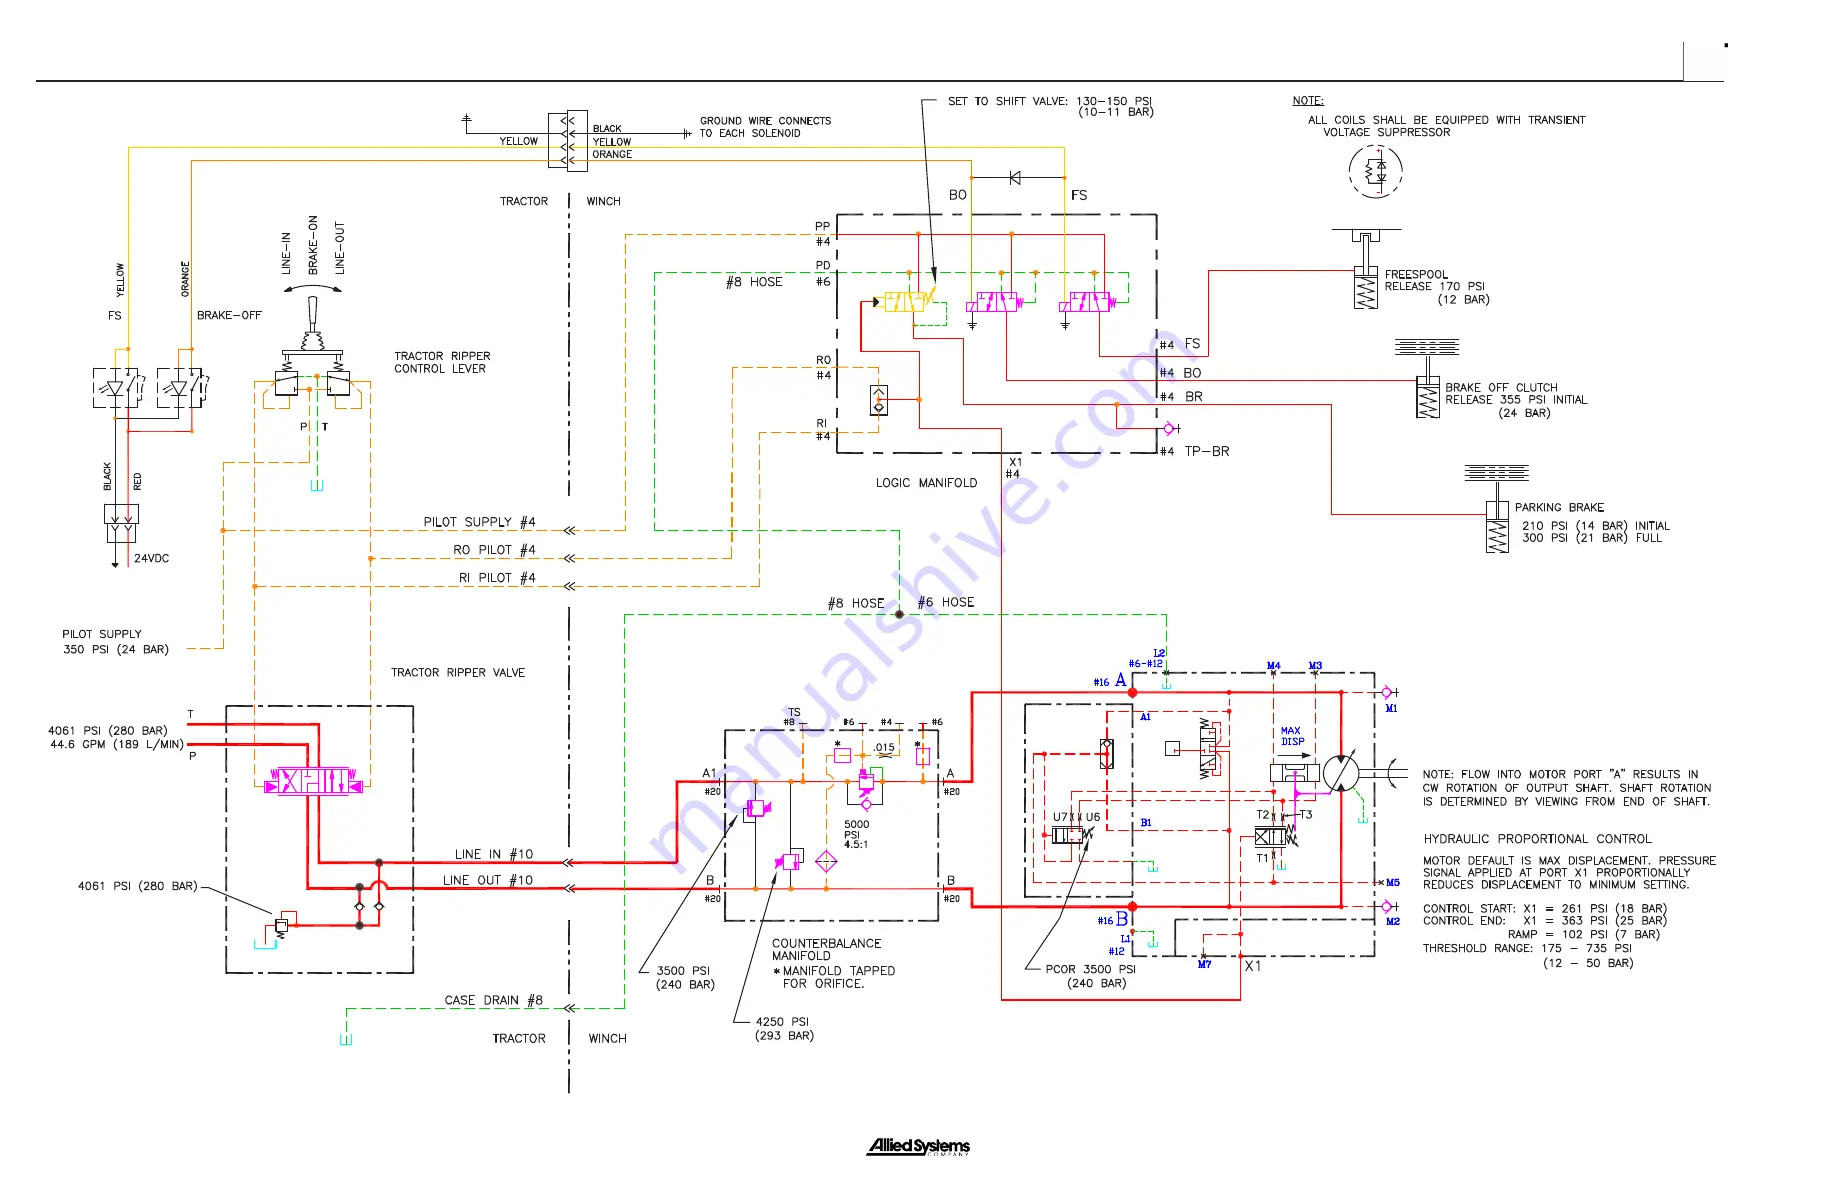Viewport: 1836px width, 1188px height.
Task: Select the 24VDC power connector symbol
Action: 121,523
